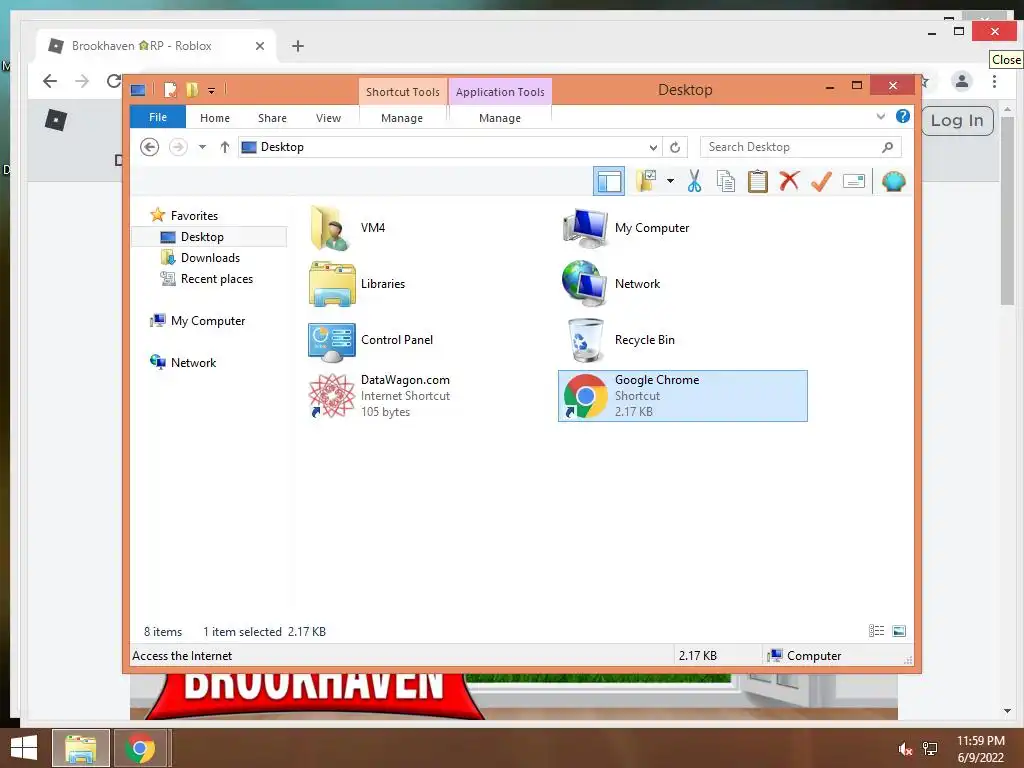Refresh the Desktop folder view

click(675, 147)
